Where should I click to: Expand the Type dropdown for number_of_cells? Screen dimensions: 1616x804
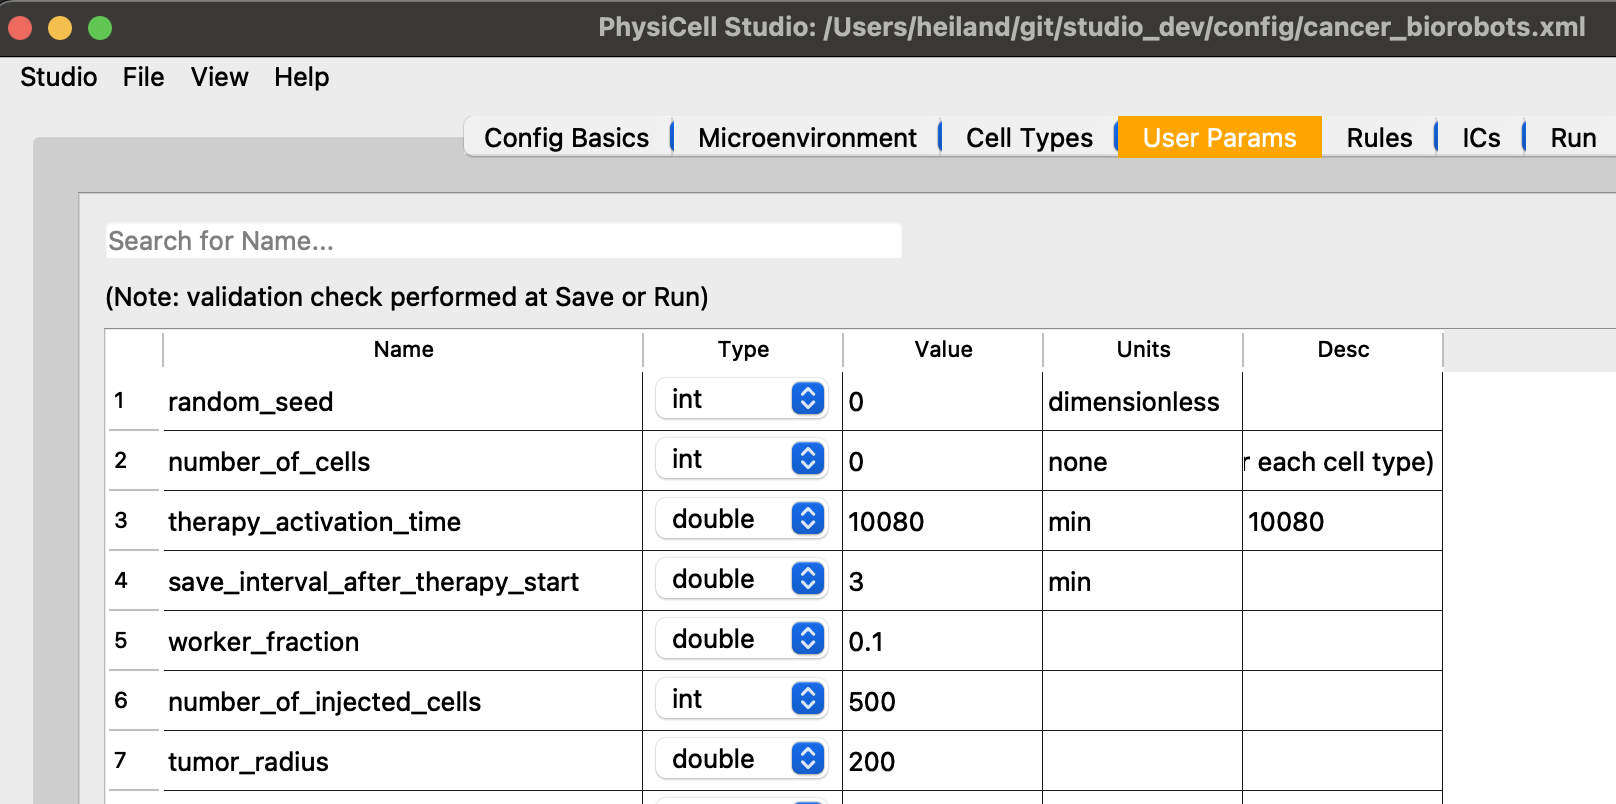[741, 460]
